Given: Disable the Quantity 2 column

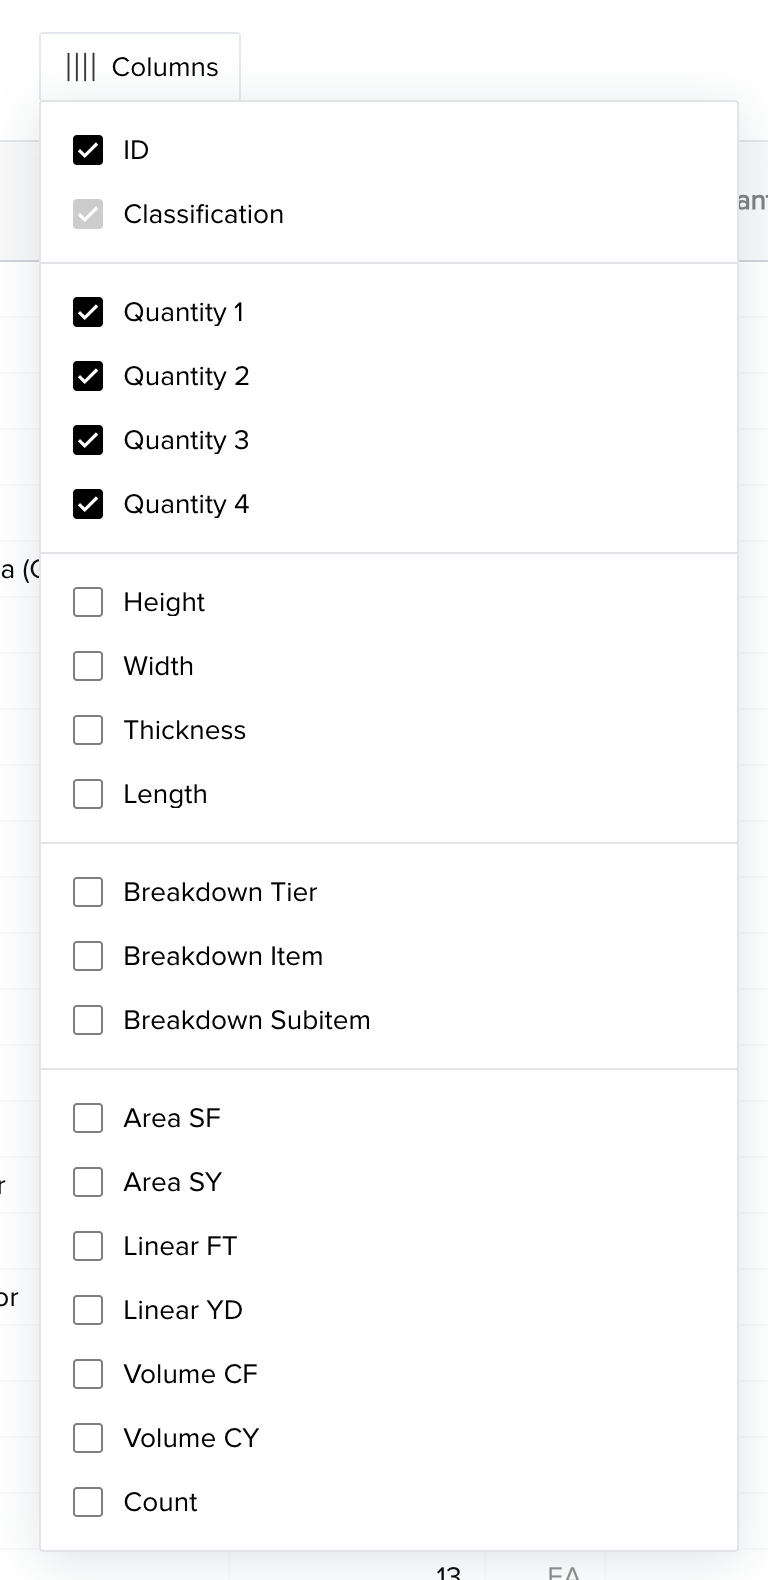Looking at the screenshot, I should pos(88,376).
